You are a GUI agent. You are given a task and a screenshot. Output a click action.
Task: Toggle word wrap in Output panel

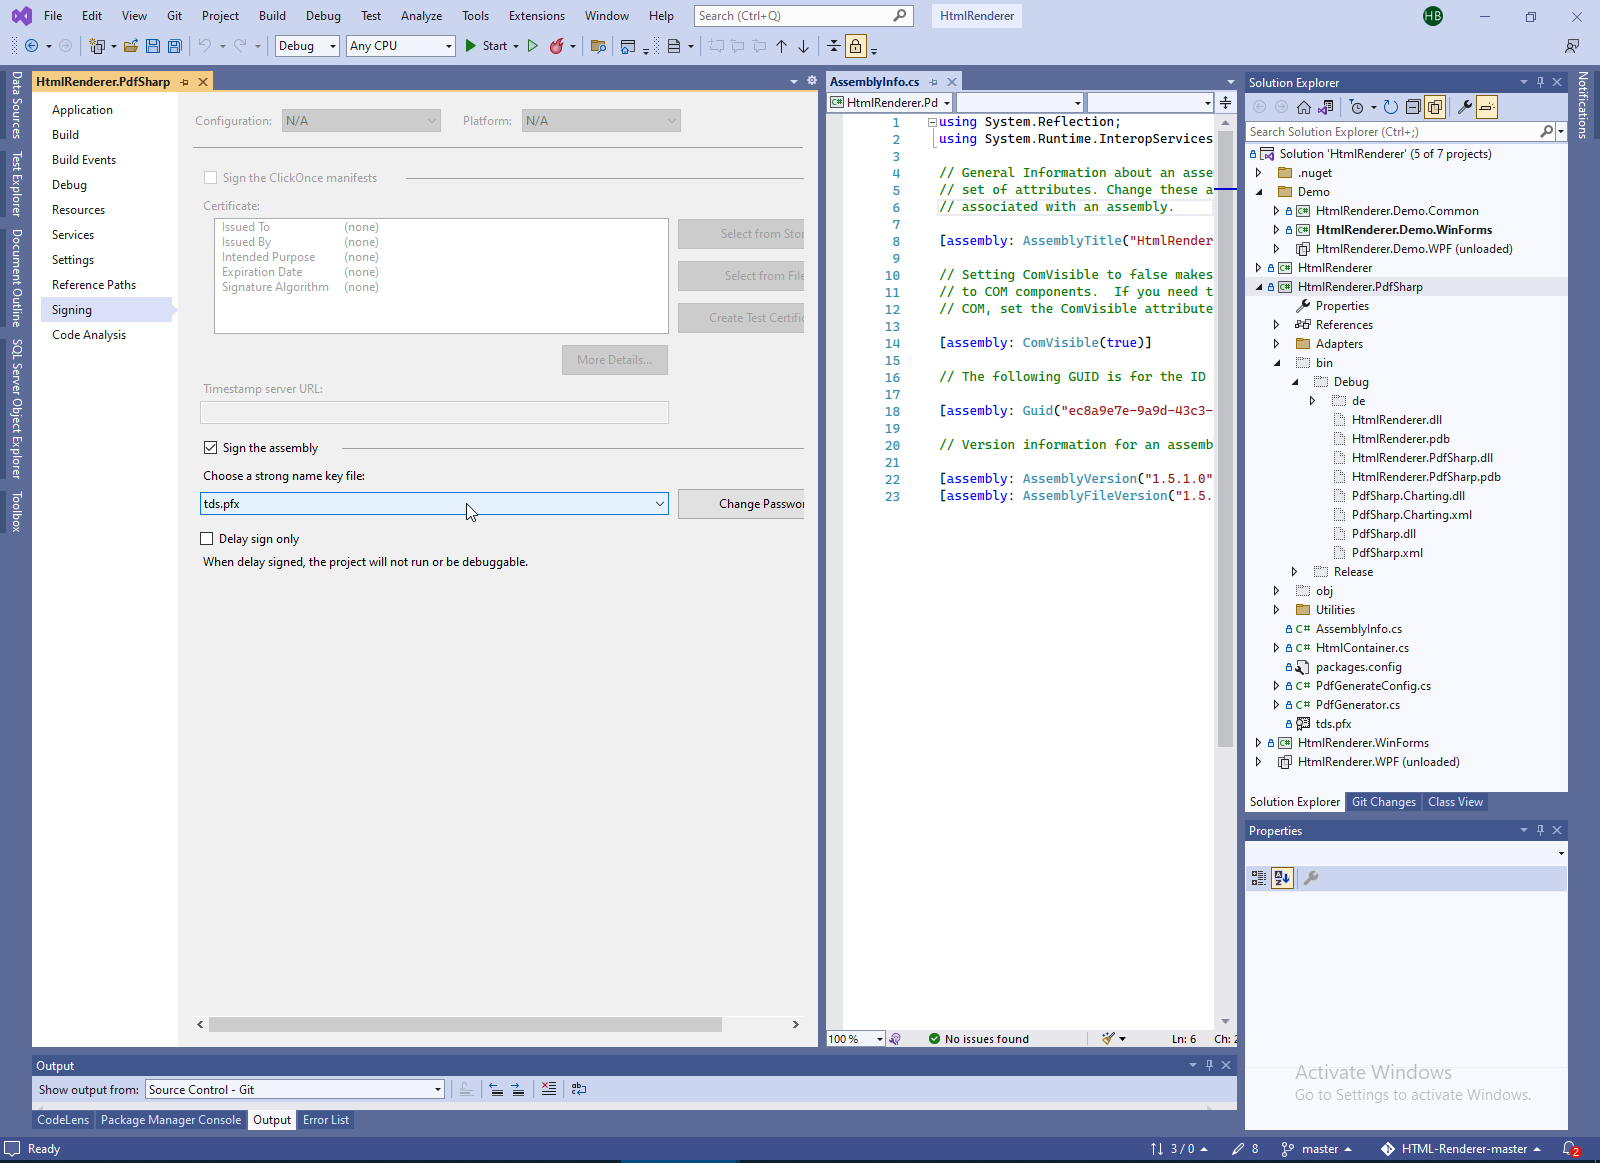(579, 1089)
